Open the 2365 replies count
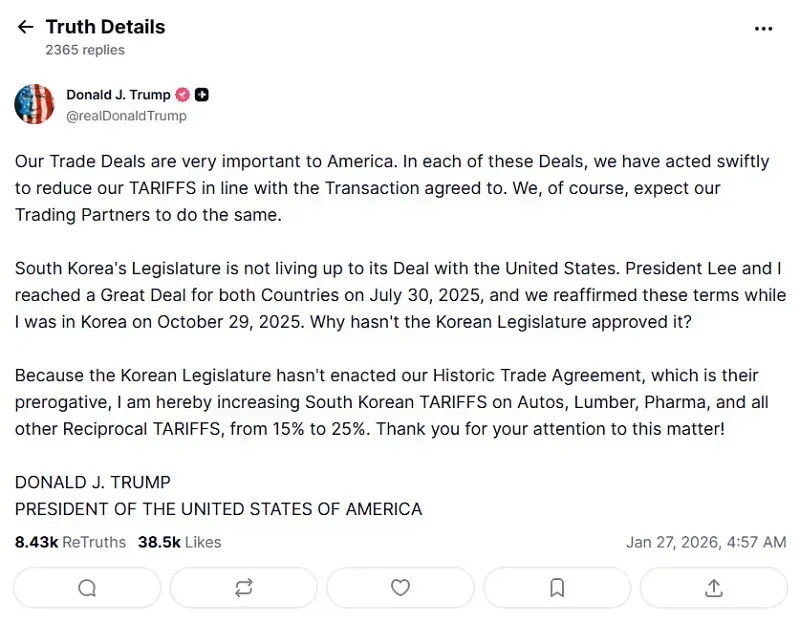 pos(84,49)
